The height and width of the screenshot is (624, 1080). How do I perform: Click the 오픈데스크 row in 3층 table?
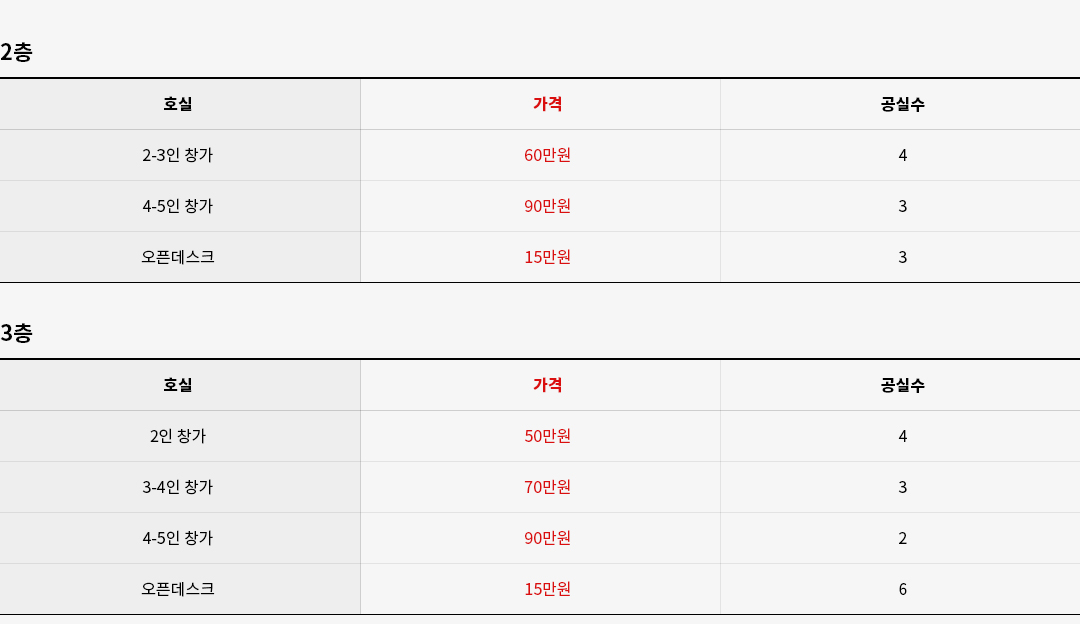pyautogui.click(x=540, y=589)
